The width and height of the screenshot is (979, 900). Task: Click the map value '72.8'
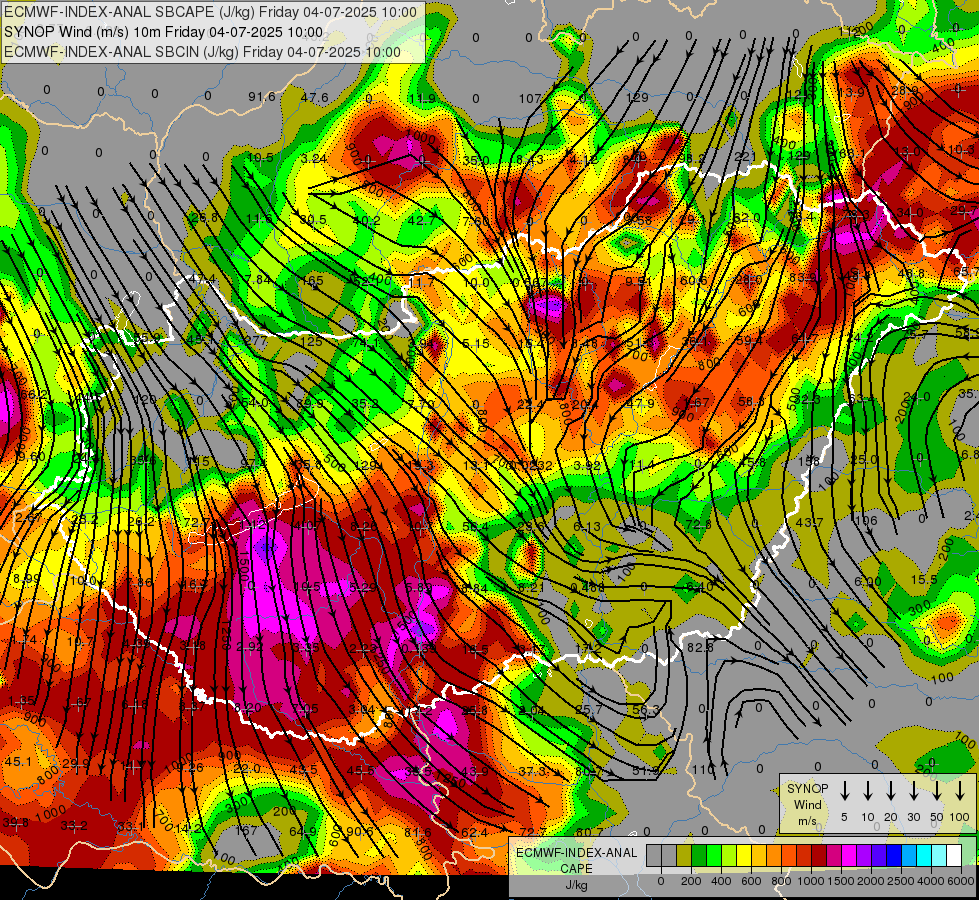[698, 524]
